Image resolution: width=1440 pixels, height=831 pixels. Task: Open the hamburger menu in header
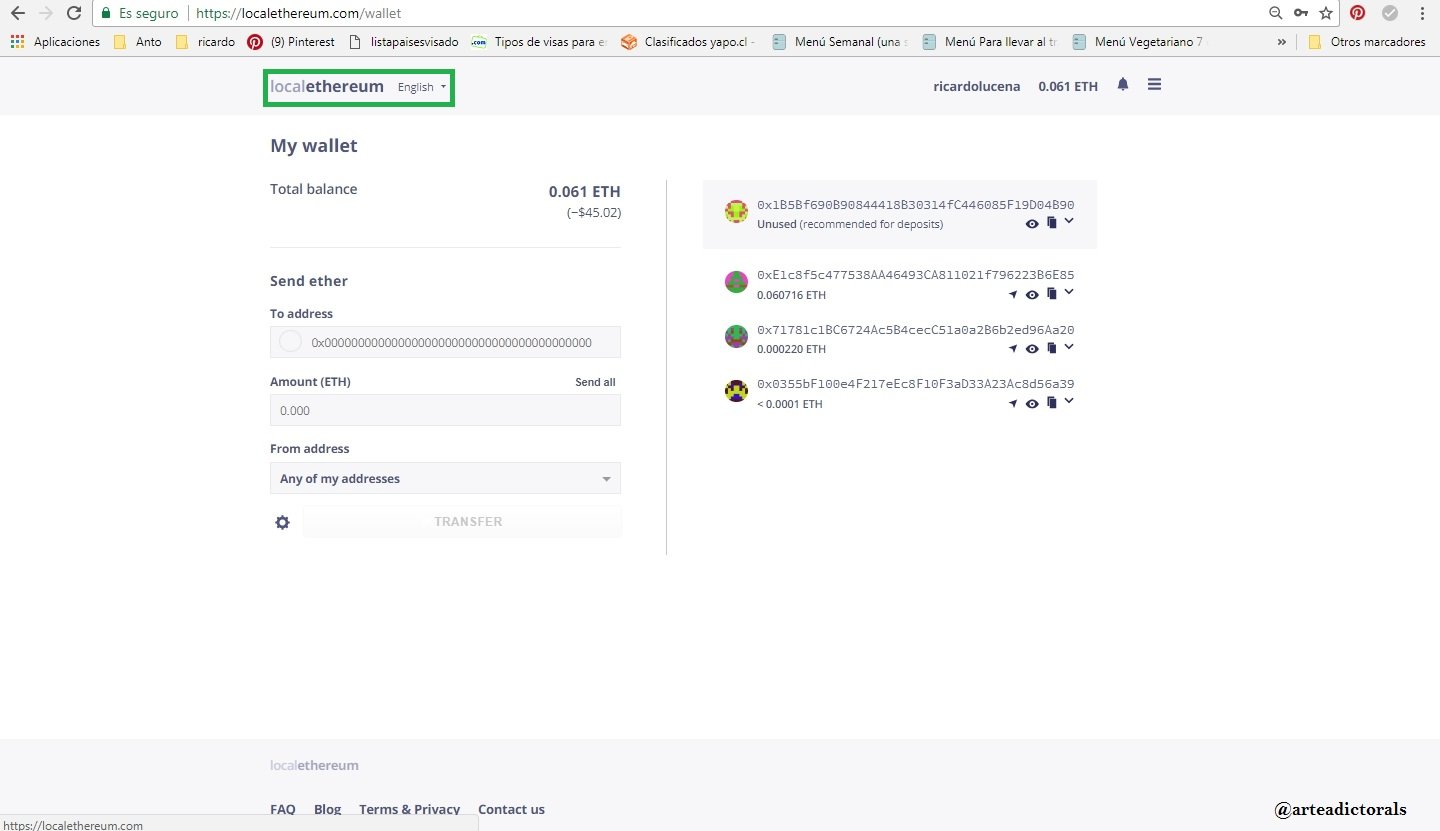click(x=1154, y=85)
